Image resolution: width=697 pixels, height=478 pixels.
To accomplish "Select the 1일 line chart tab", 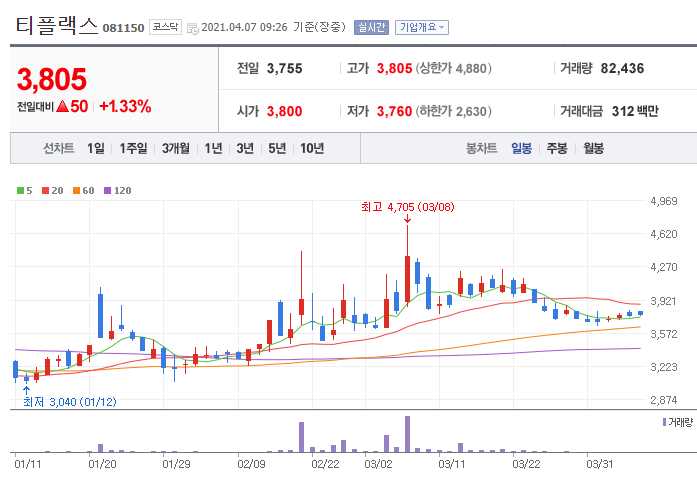I will pos(96,148).
